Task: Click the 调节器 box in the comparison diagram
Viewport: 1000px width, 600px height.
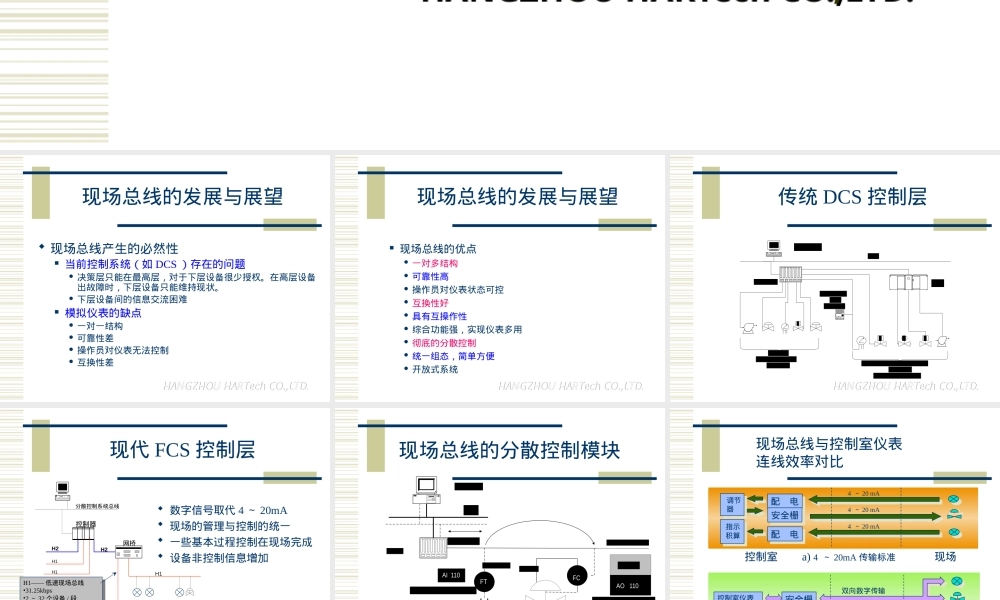Action: pos(732,504)
